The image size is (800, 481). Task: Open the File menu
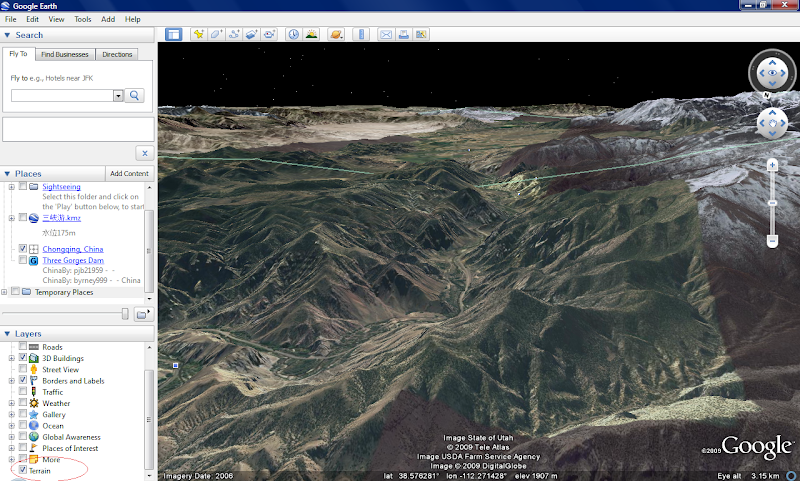point(10,19)
